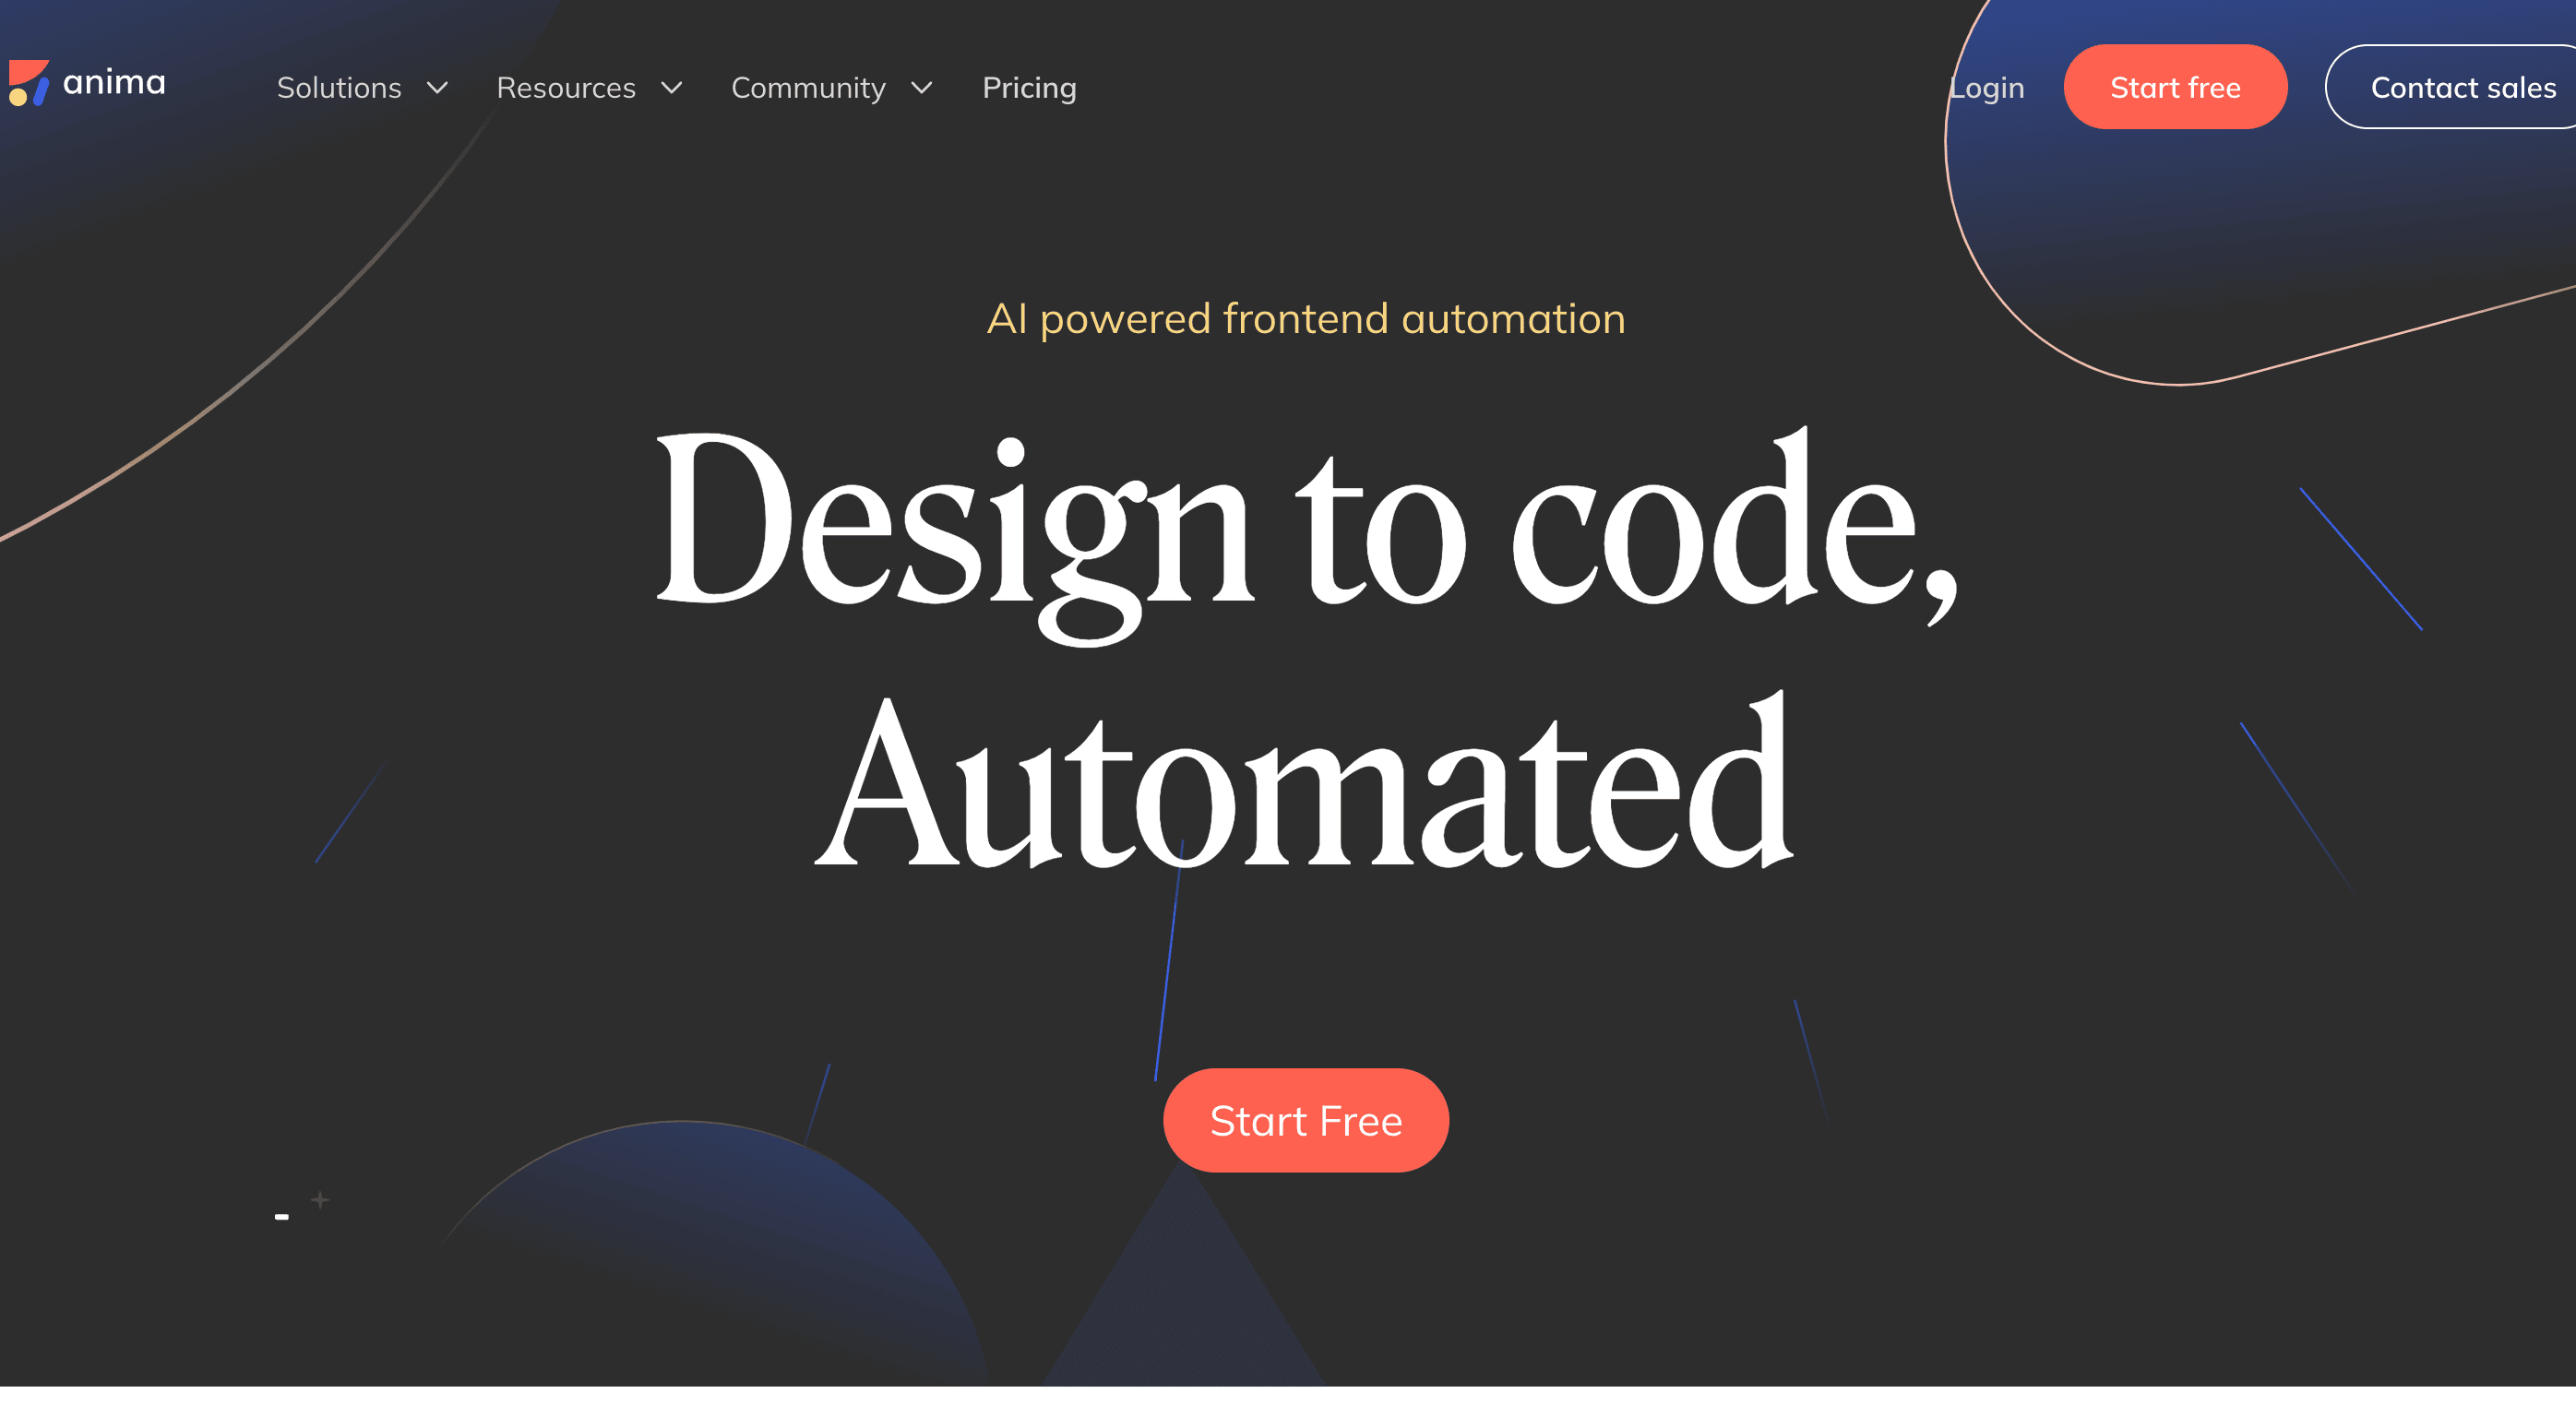The height and width of the screenshot is (1417, 2576).
Task: Toggle the Resources menu chevron indicator
Action: (x=670, y=86)
